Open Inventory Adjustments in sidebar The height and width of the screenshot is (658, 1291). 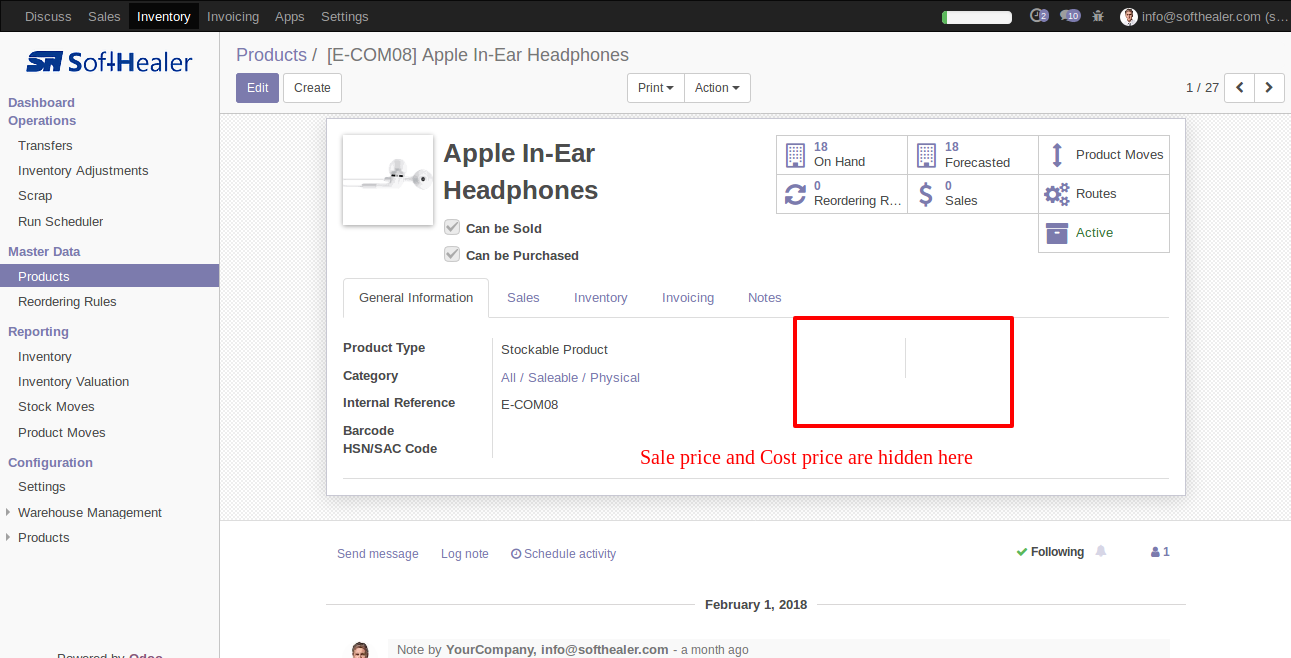tap(83, 170)
